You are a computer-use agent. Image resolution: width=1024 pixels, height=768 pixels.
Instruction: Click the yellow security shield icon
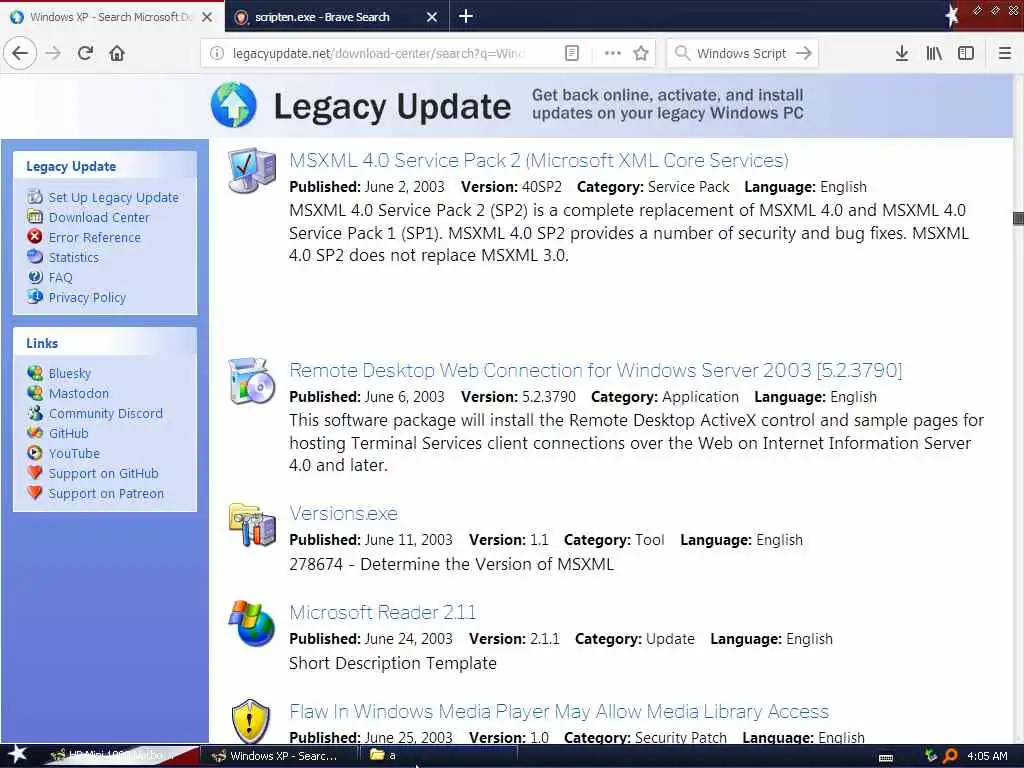click(x=251, y=721)
